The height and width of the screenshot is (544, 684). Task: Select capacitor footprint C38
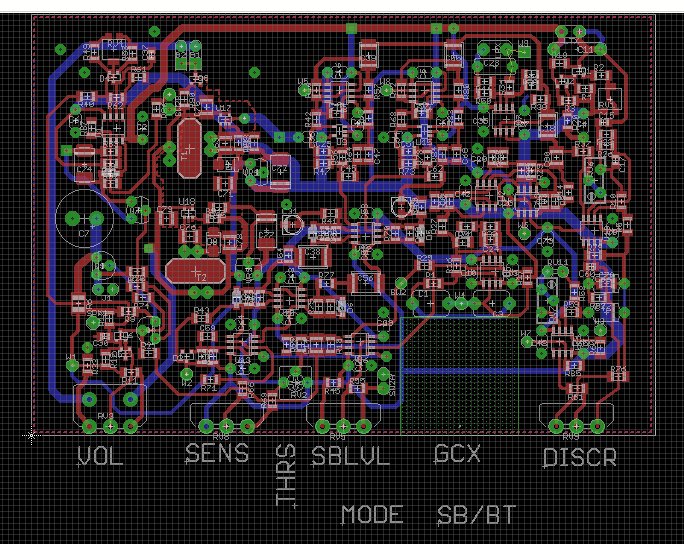[313, 256]
